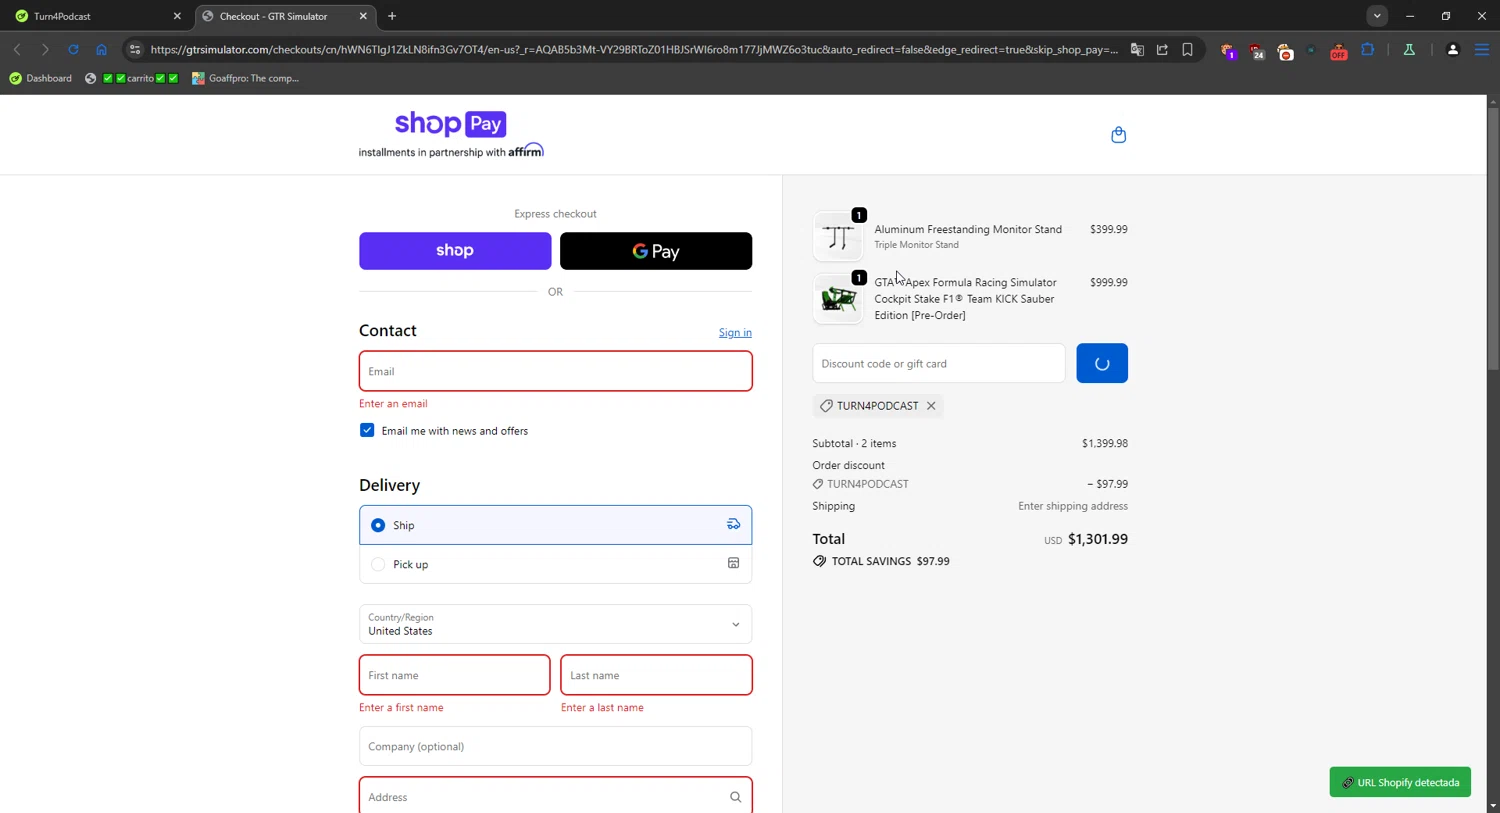1500x813 pixels.
Task: Open site information icon in address bar
Action: pyautogui.click(x=135, y=50)
